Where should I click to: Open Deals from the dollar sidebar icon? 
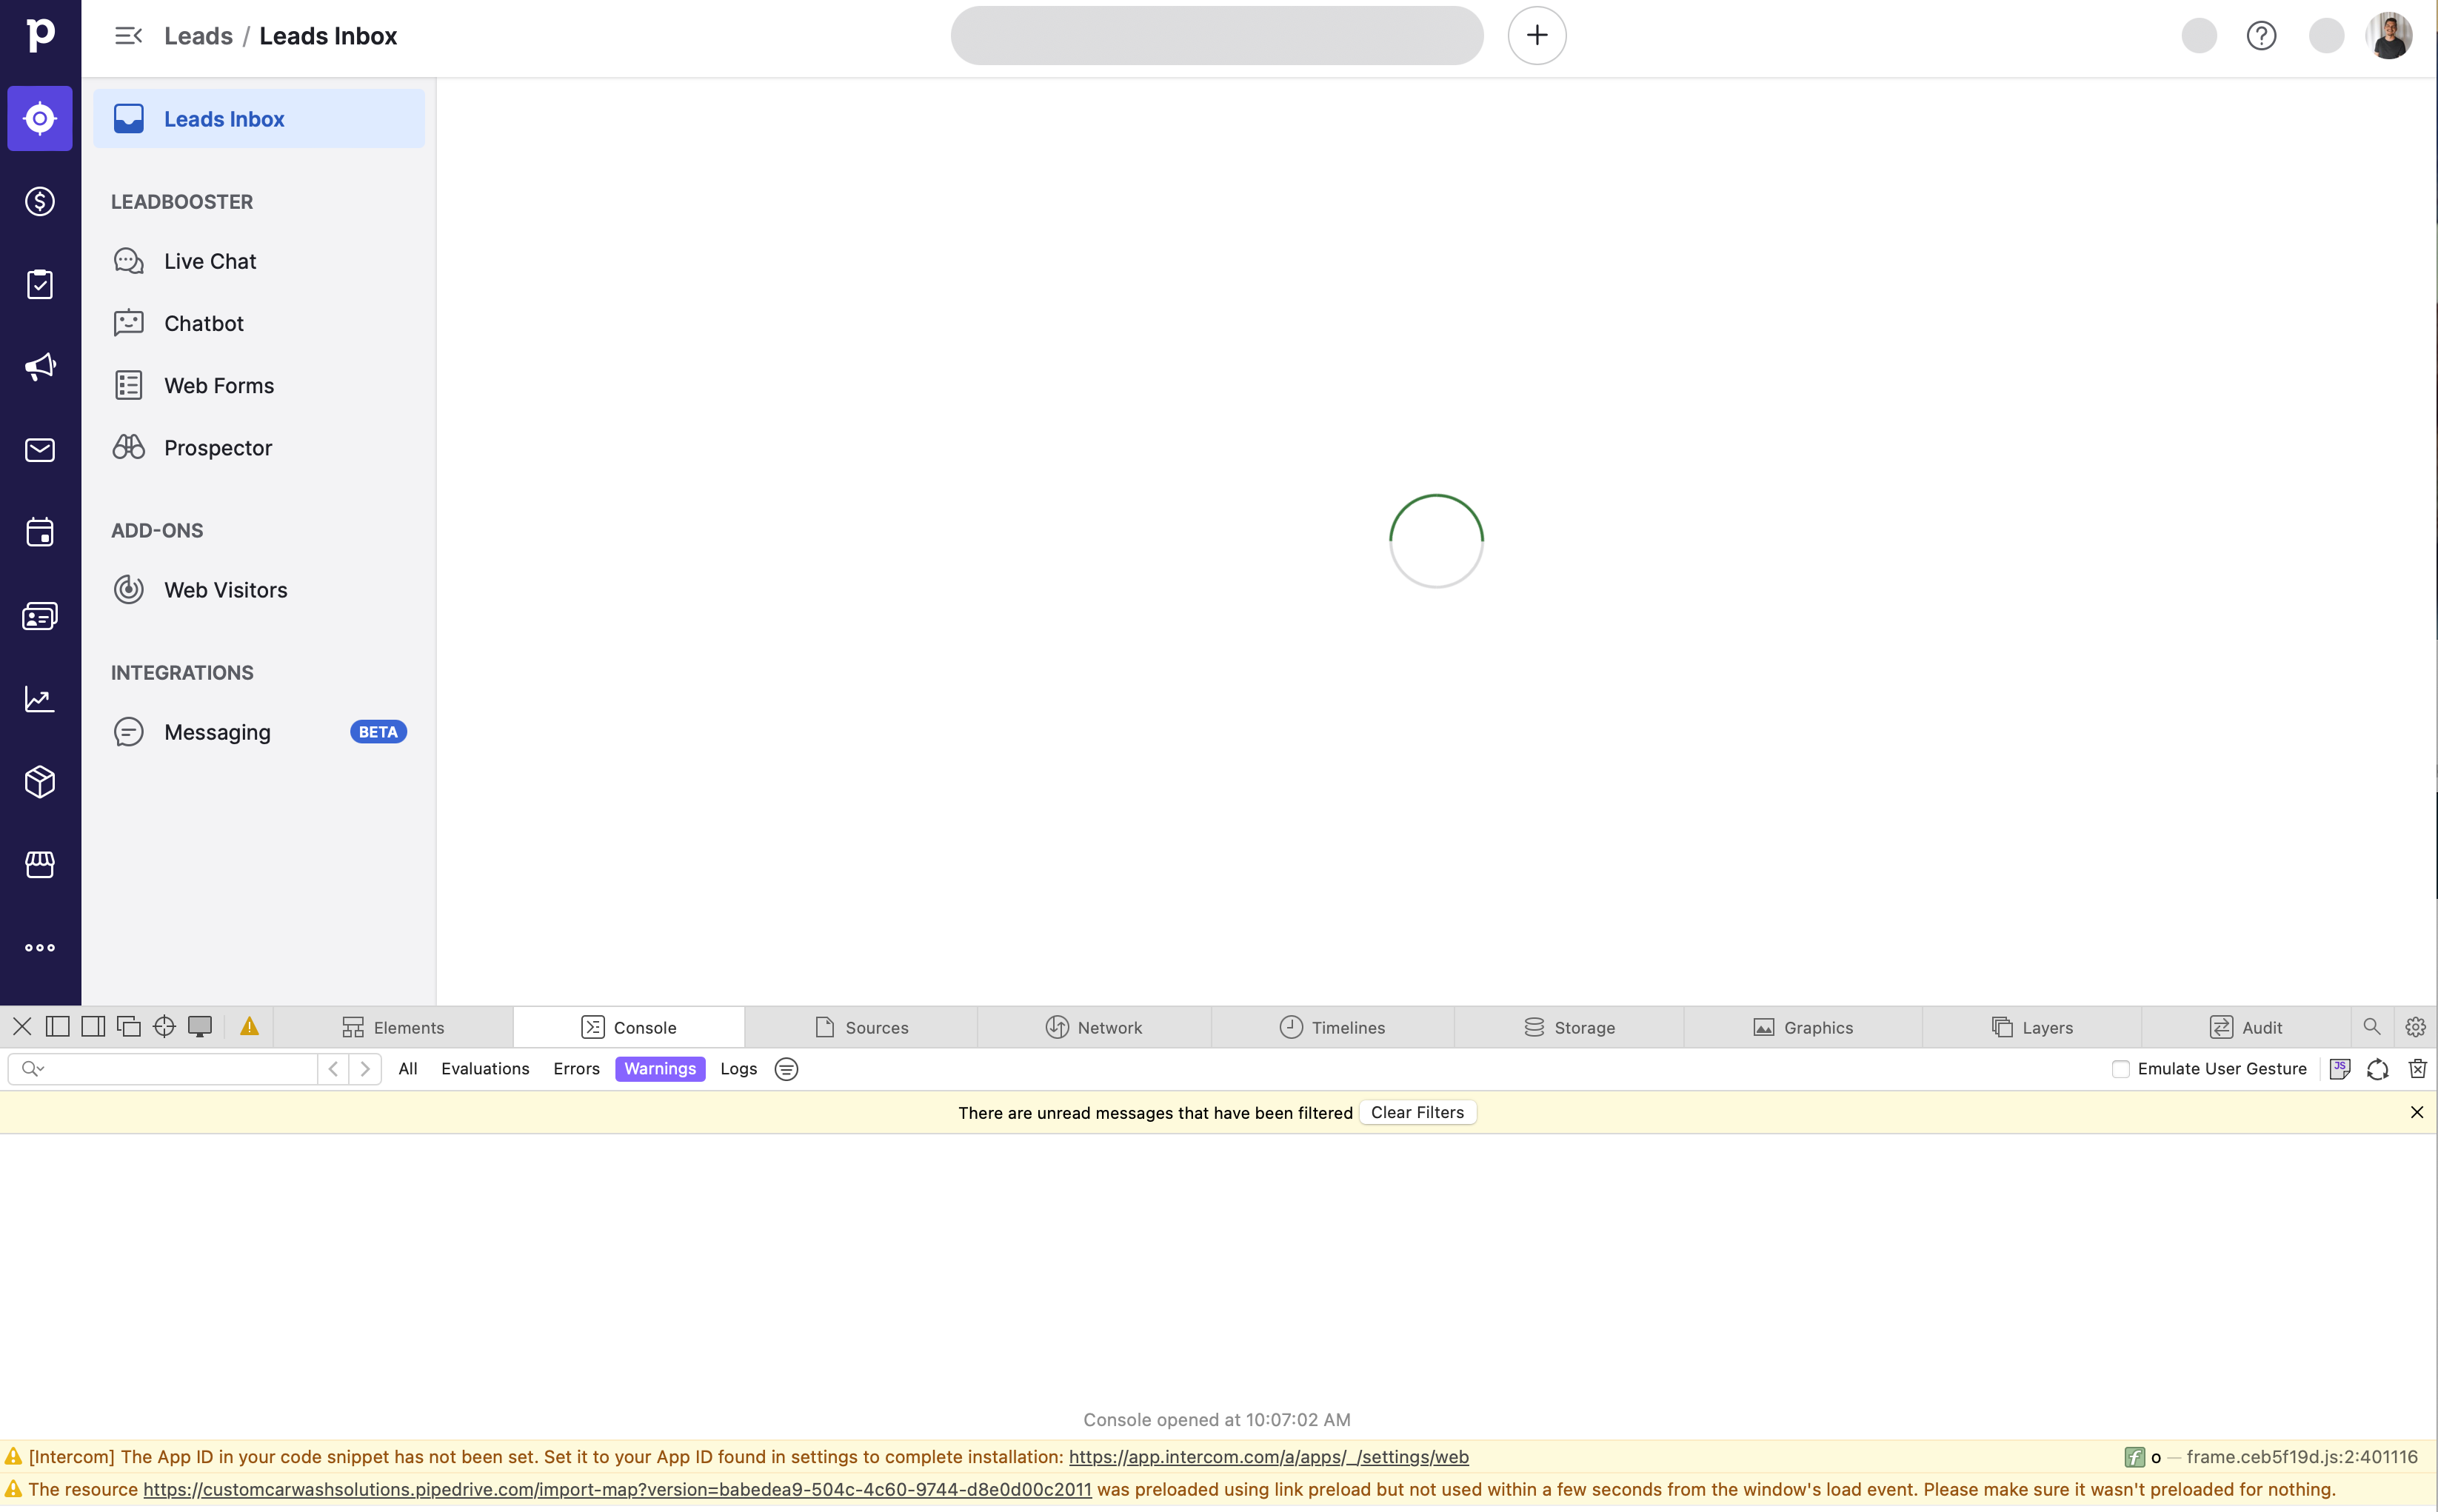click(40, 201)
